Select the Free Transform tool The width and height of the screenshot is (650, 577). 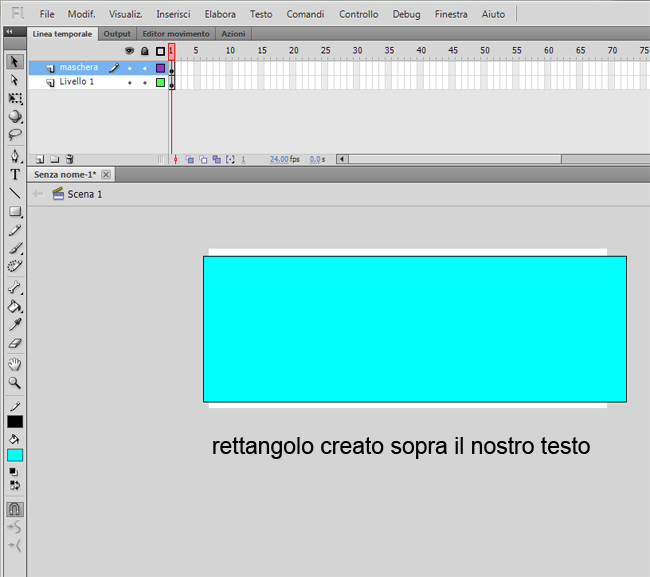(15, 98)
